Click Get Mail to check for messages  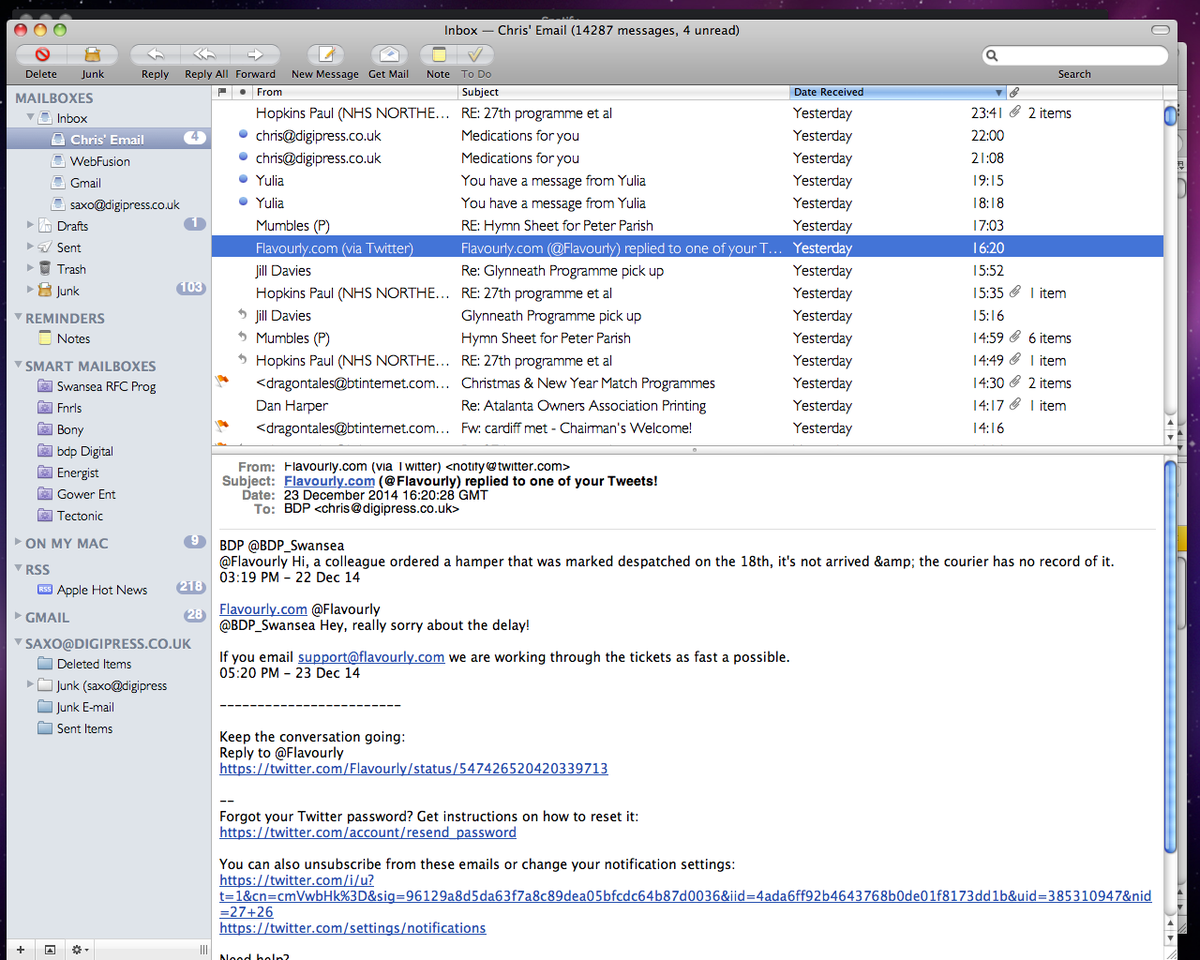tap(389, 55)
